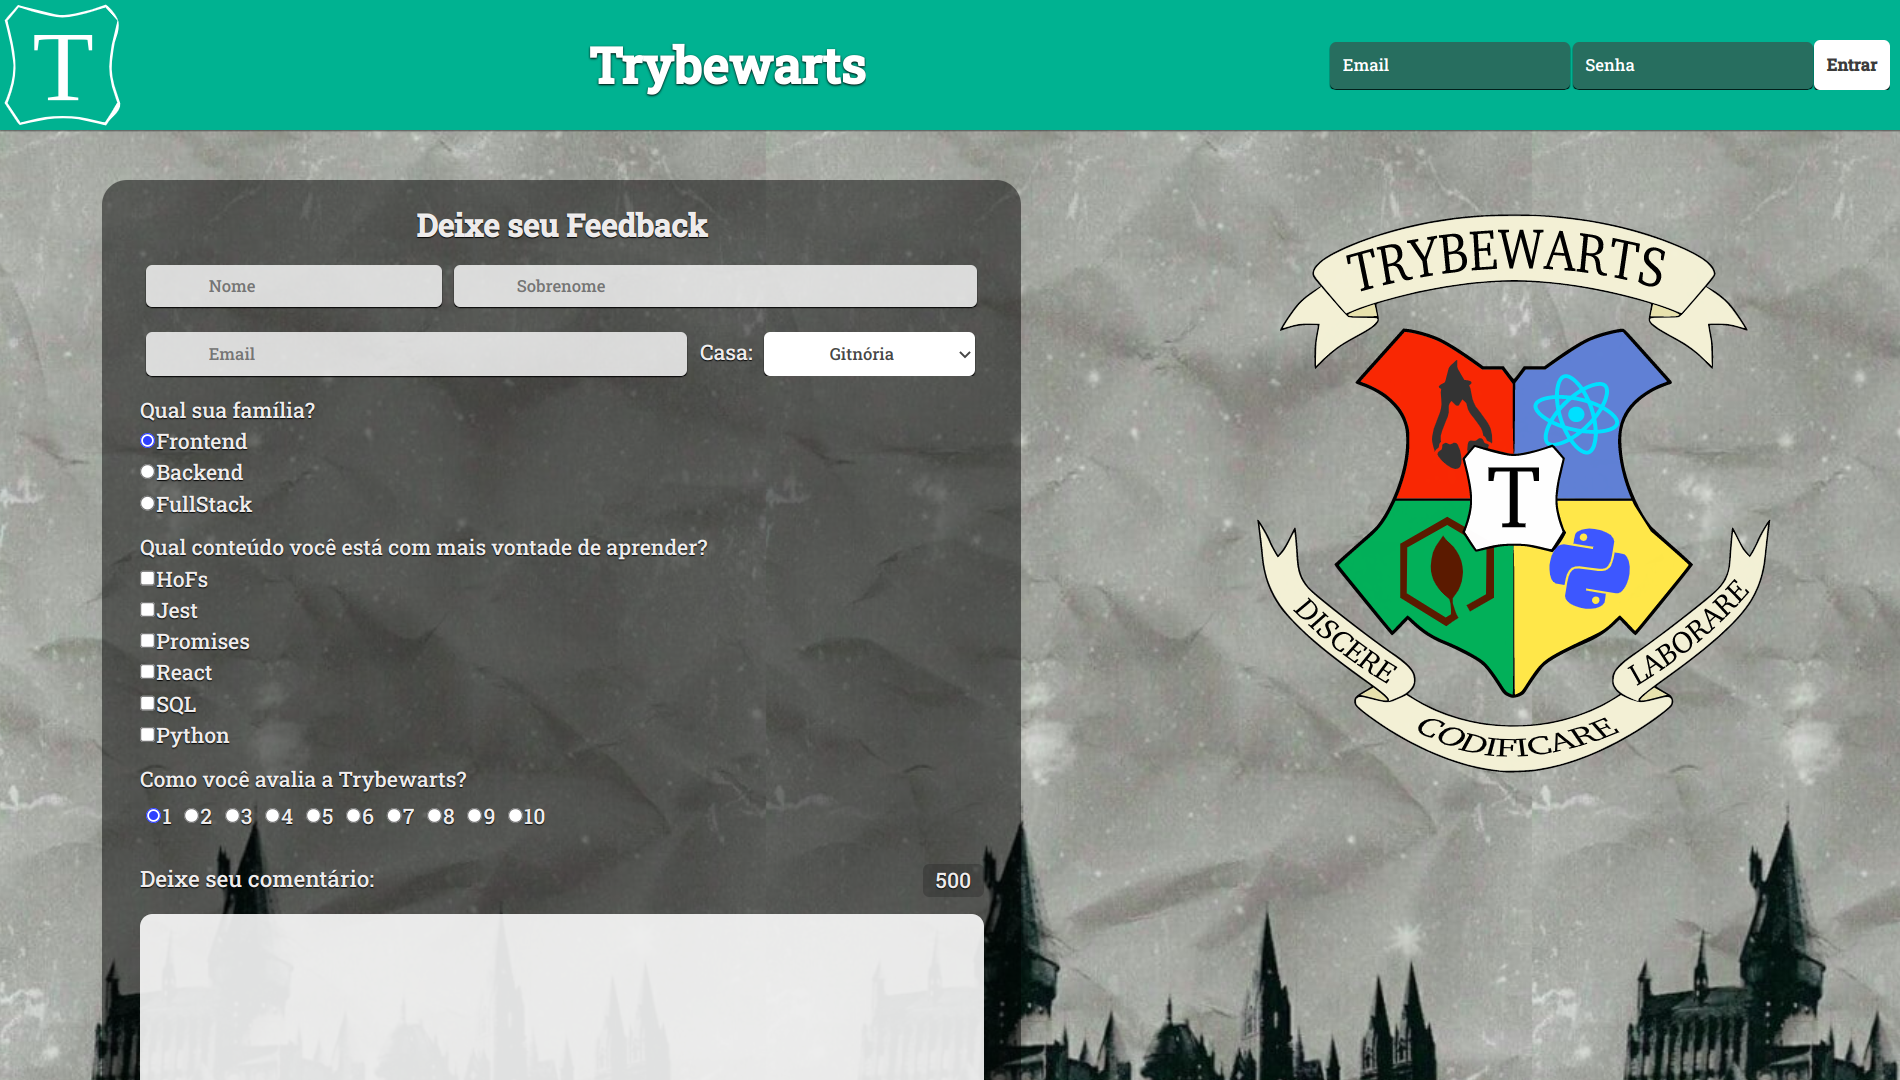Select rating 9 radio button
1900x1080 pixels.
pyautogui.click(x=474, y=816)
